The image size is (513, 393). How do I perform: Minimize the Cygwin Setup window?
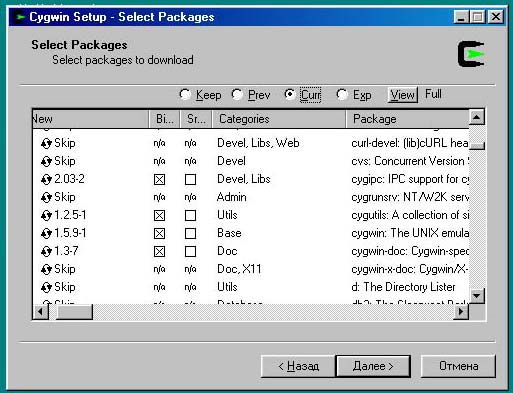pyautogui.click(x=461, y=17)
